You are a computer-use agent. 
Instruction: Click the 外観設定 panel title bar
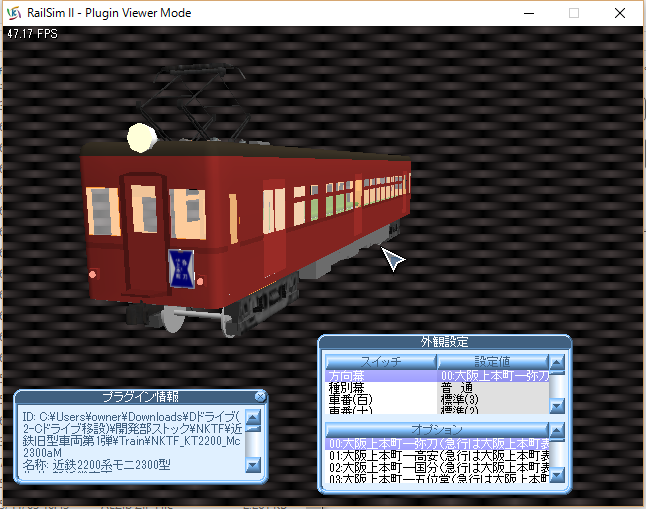(445, 342)
